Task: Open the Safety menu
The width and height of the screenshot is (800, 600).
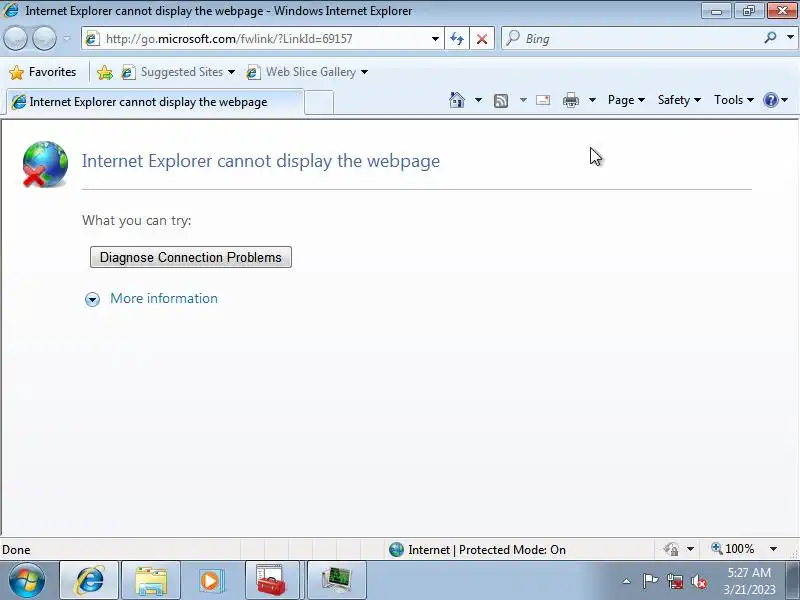Action: pos(679,100)
